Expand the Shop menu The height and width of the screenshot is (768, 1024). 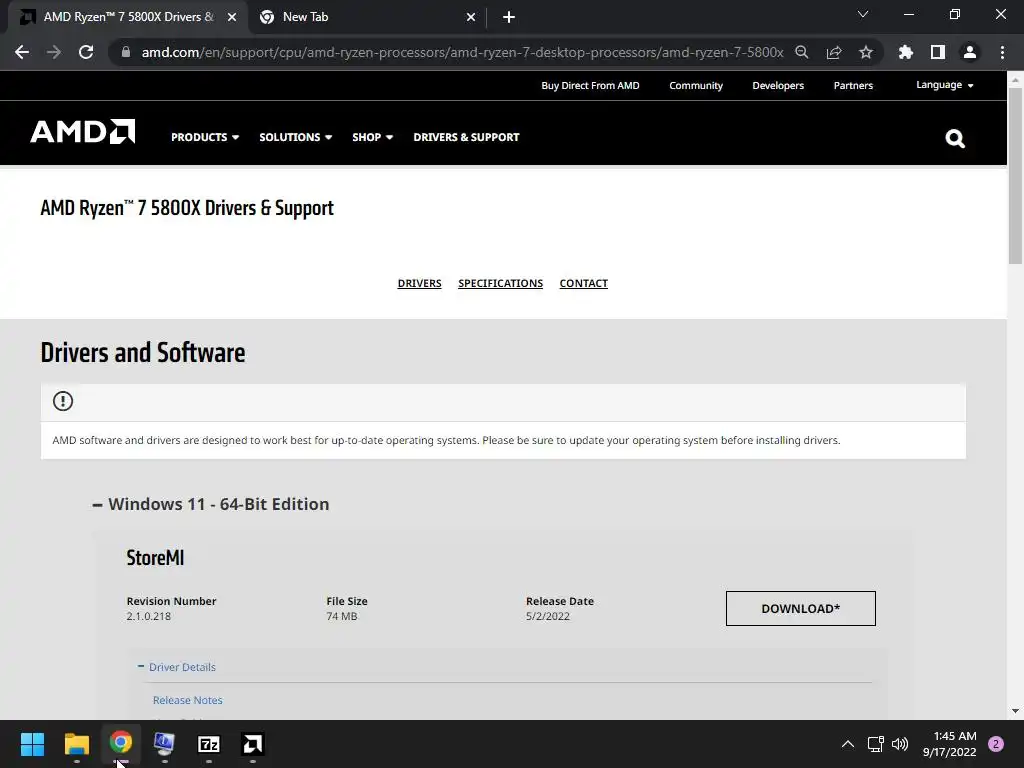(372, 137)
